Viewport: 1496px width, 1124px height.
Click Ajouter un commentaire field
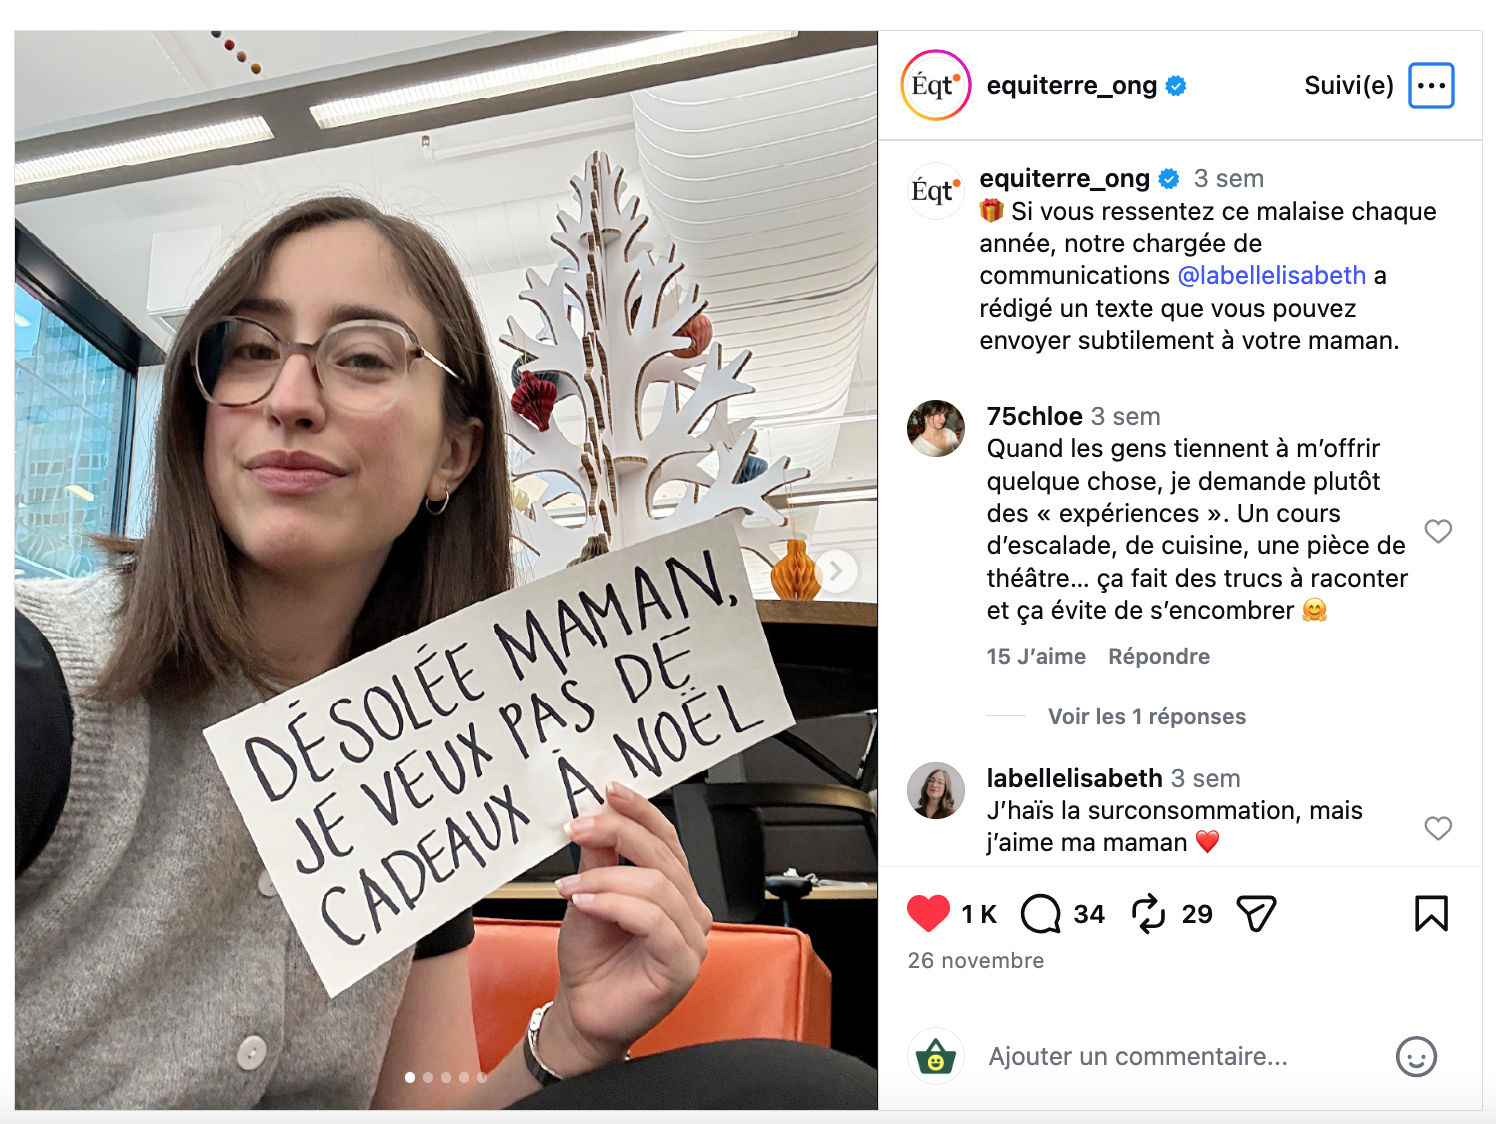(1138, 1057)
